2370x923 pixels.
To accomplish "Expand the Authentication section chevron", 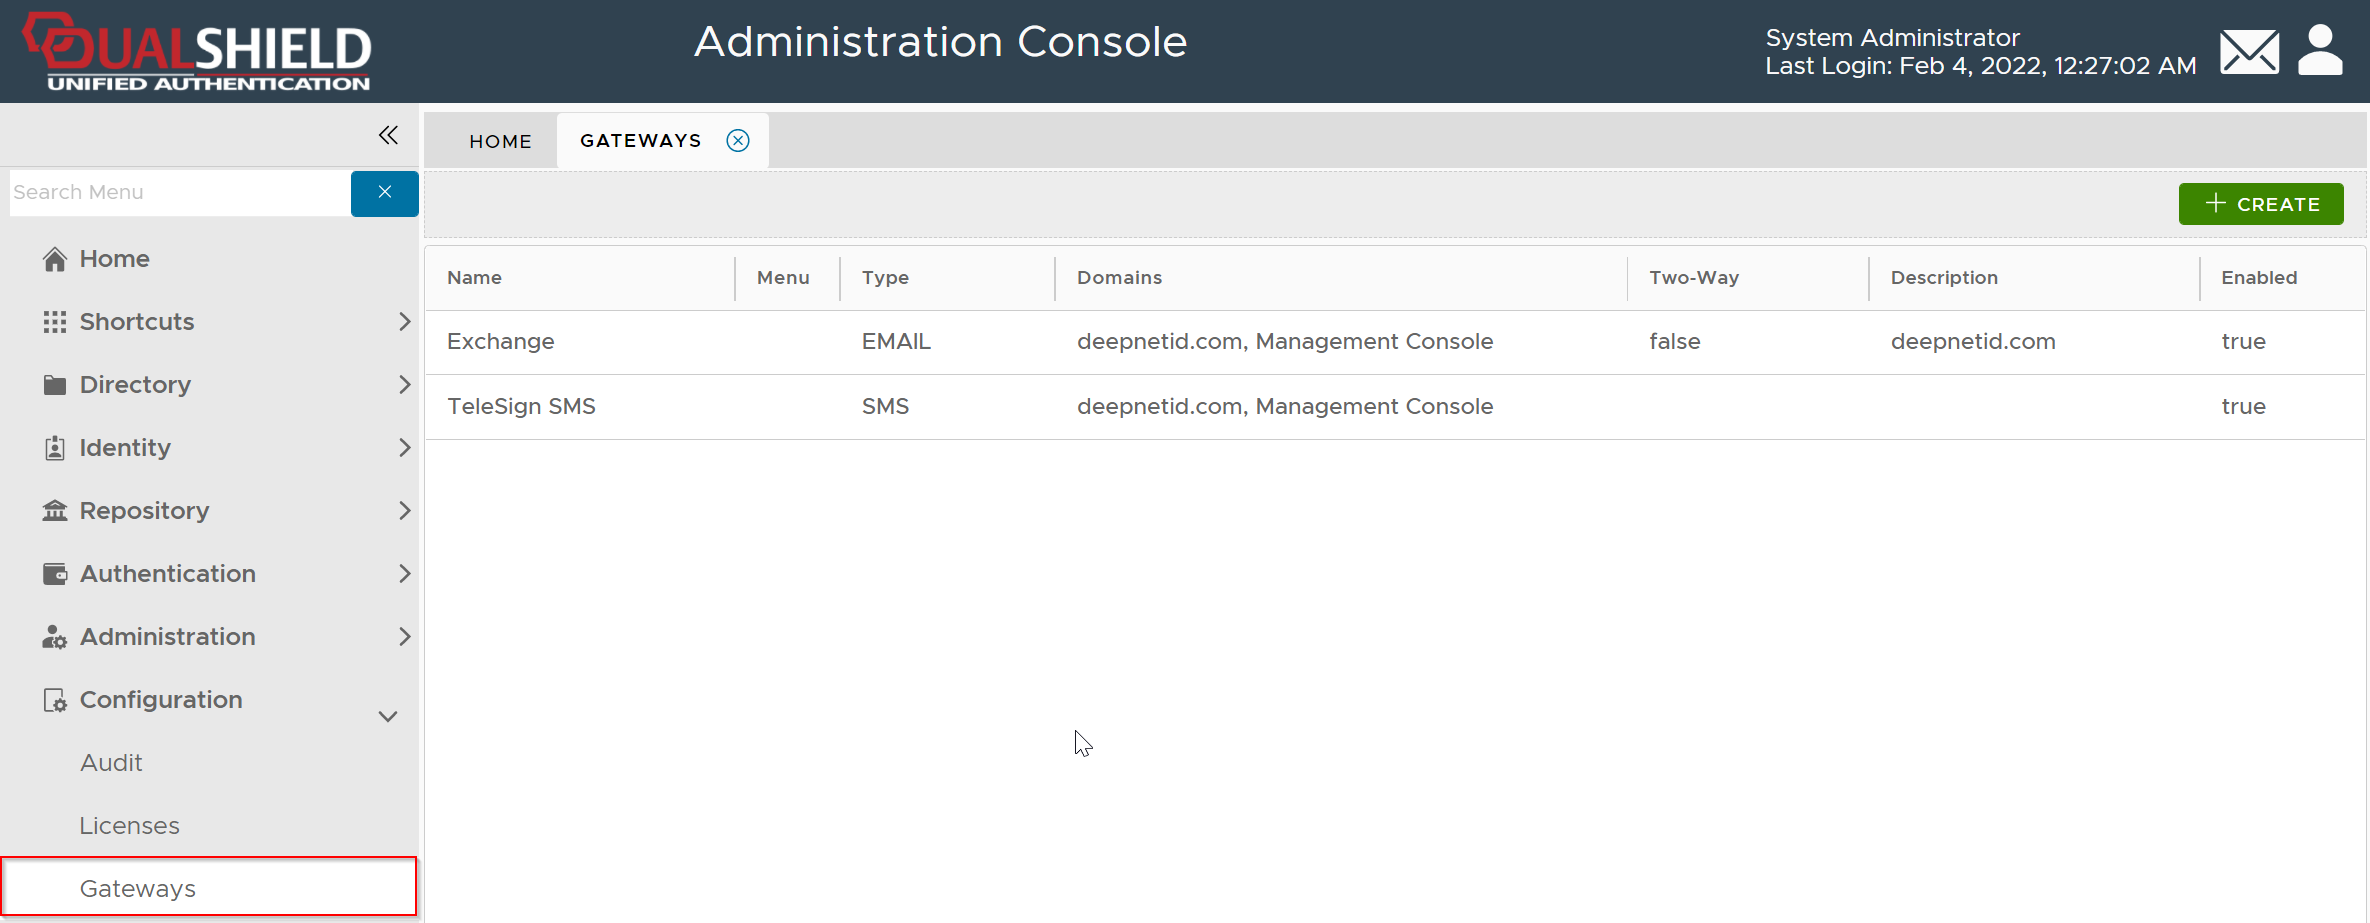I will pos(404,574).
